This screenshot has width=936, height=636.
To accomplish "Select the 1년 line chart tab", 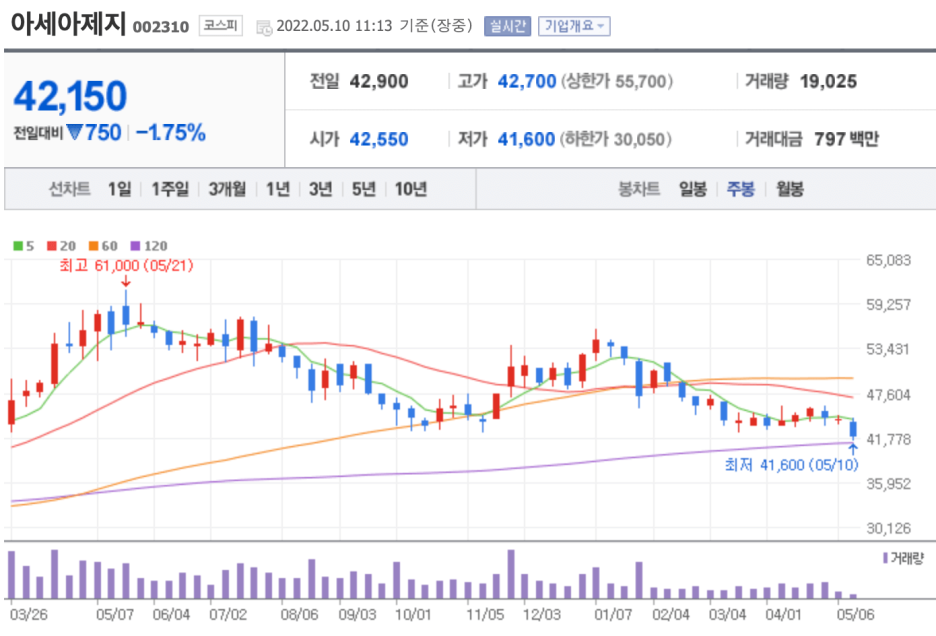I will point(278,189).
